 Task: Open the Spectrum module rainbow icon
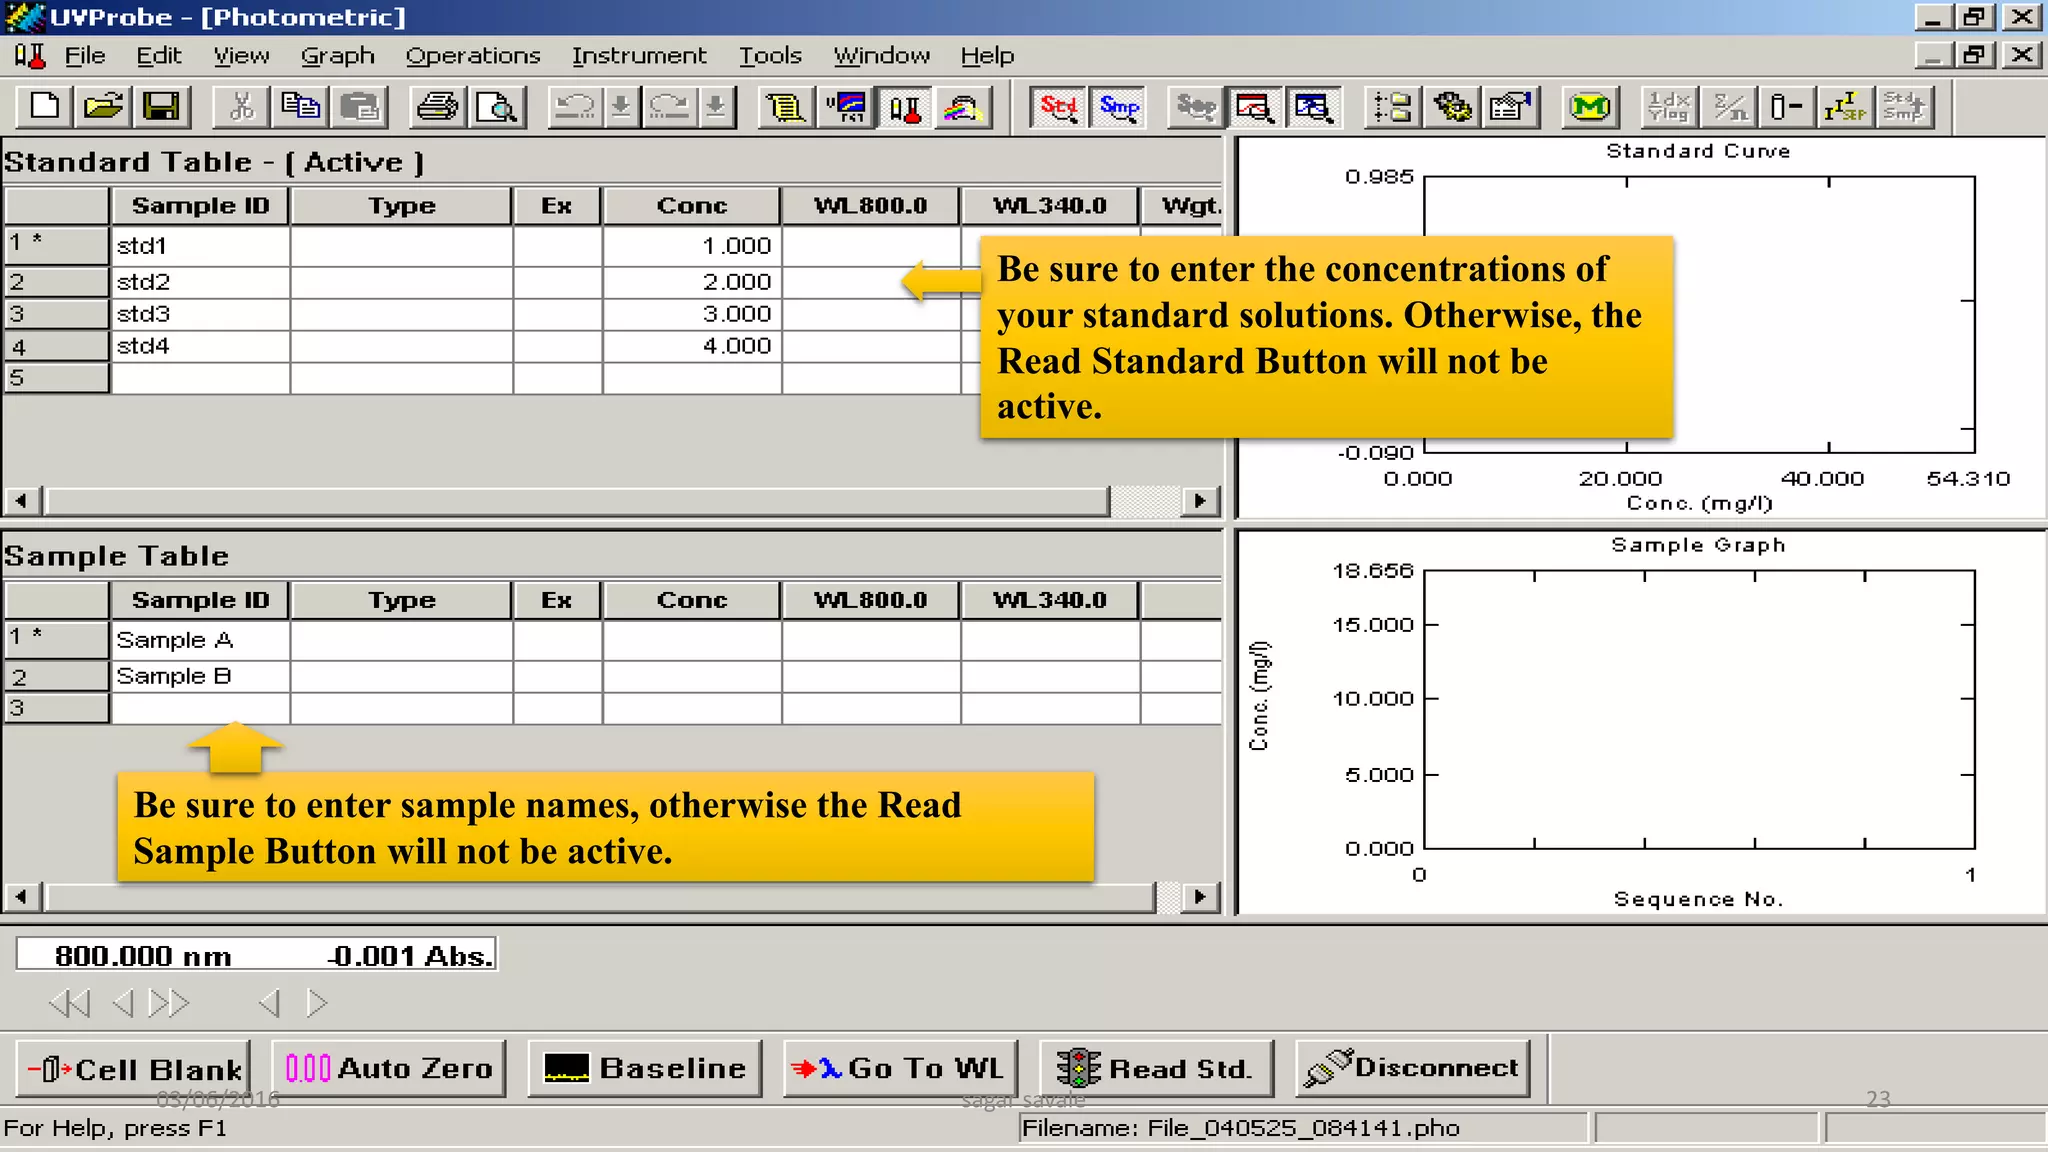(963, 107)
